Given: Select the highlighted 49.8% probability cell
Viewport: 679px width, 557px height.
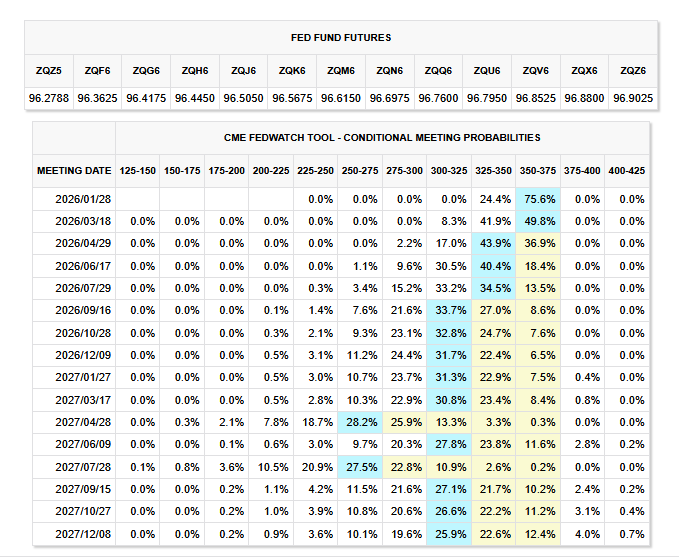Looking at the screenshot, I should tap(538, 221).
